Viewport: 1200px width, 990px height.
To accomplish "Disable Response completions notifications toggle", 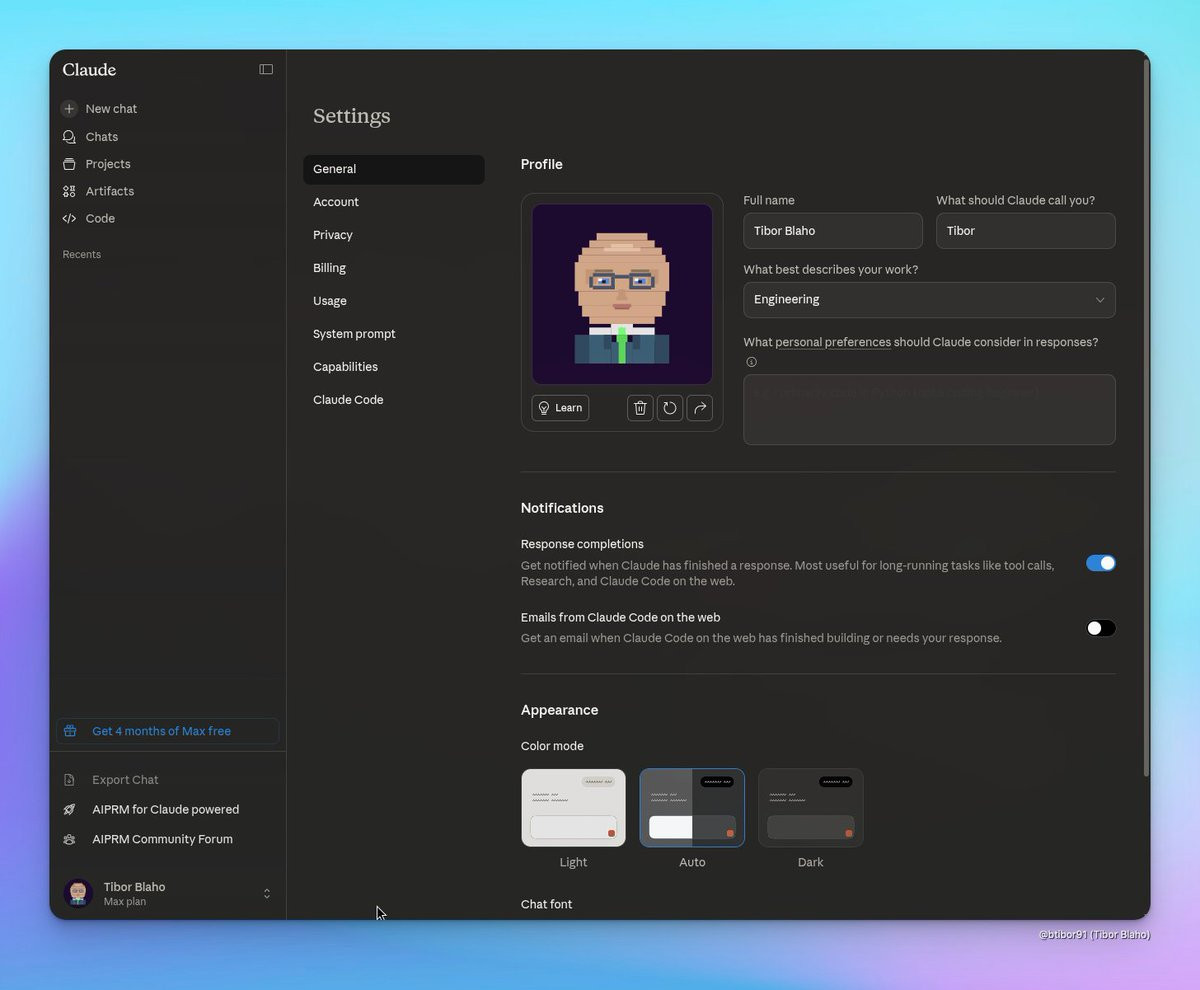I will (x=1101, y=563).
